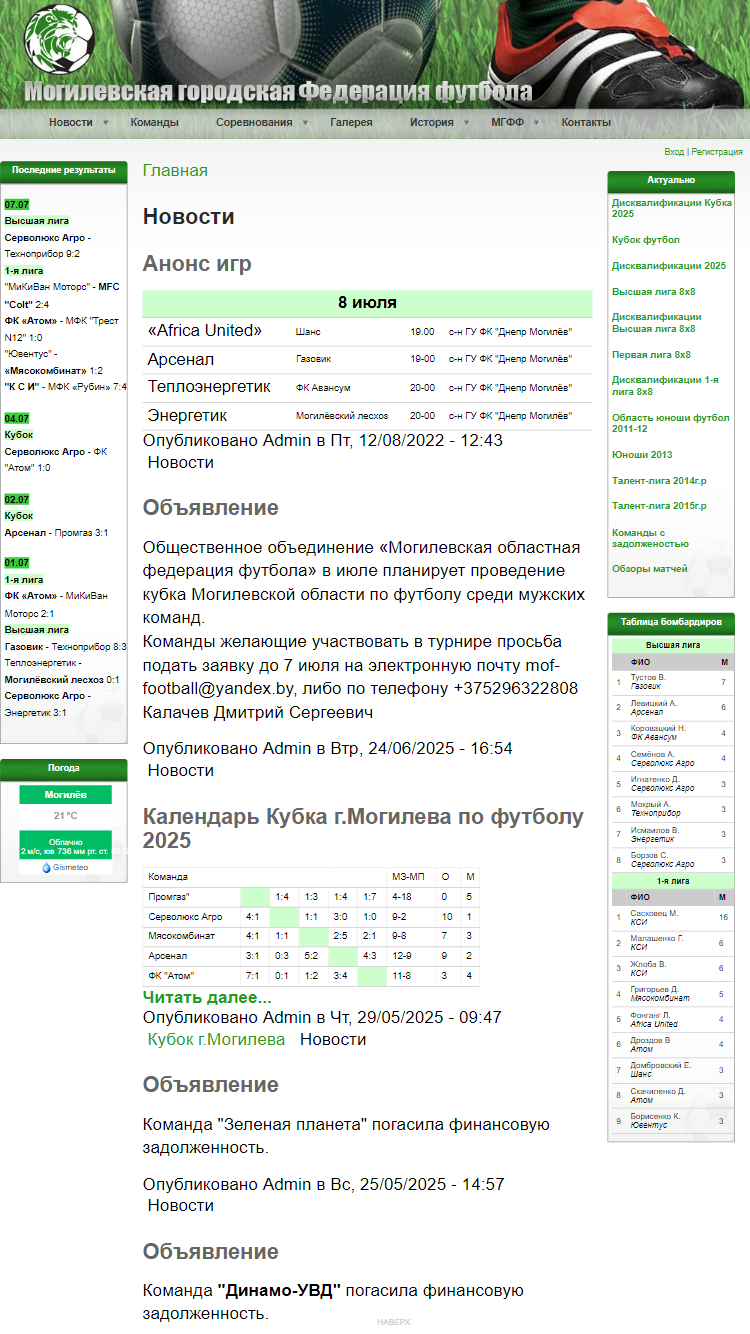
Task: Open Юноши 2013 link
Action: click(642, 455)
